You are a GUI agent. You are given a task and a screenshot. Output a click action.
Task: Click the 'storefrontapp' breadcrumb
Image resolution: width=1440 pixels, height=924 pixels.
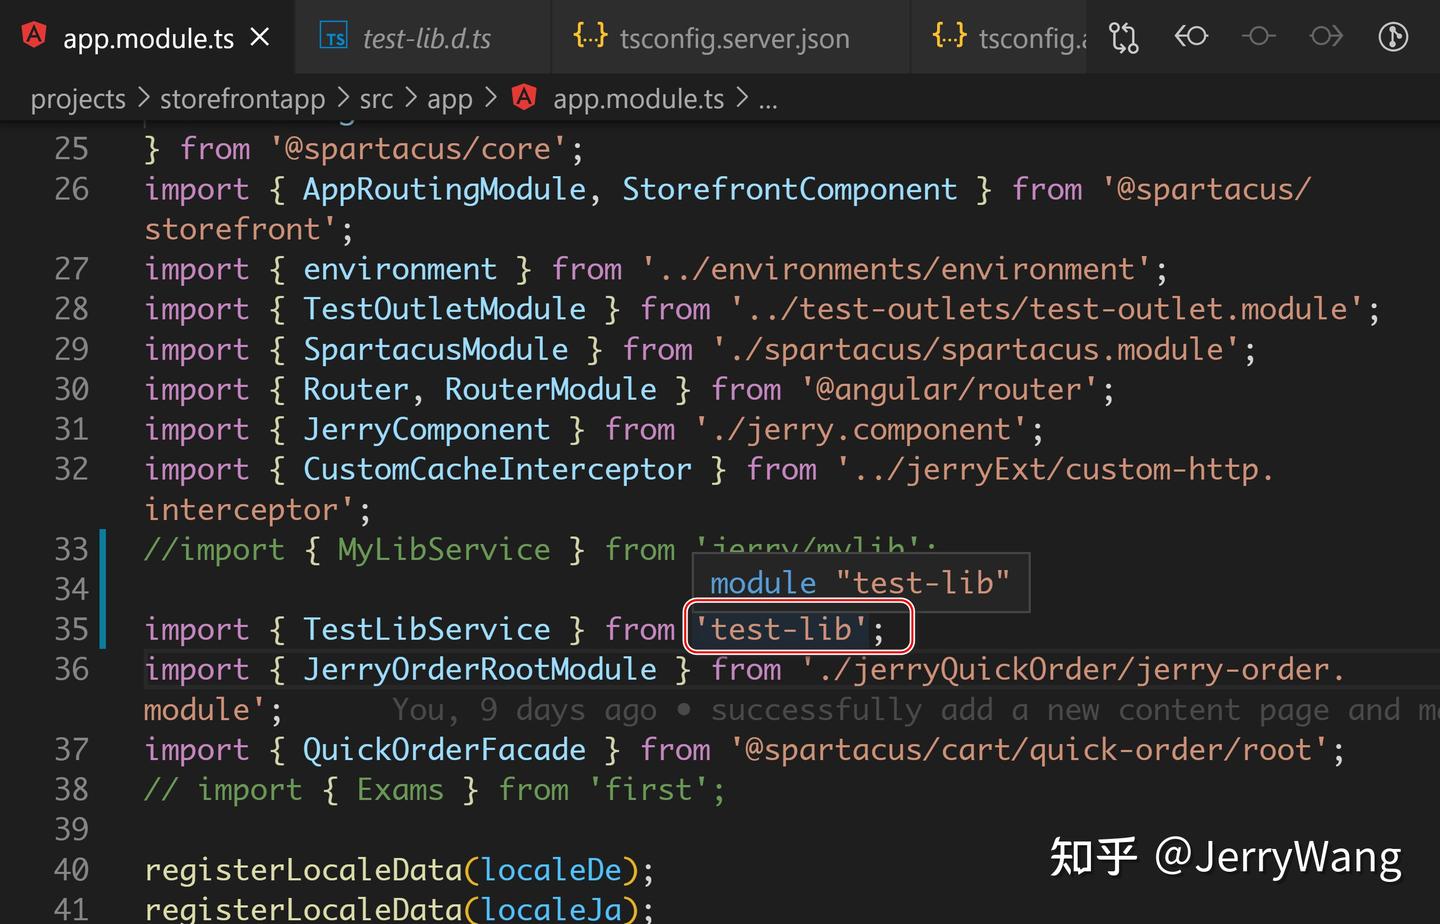pyautogui.click(x=242, y=99)
